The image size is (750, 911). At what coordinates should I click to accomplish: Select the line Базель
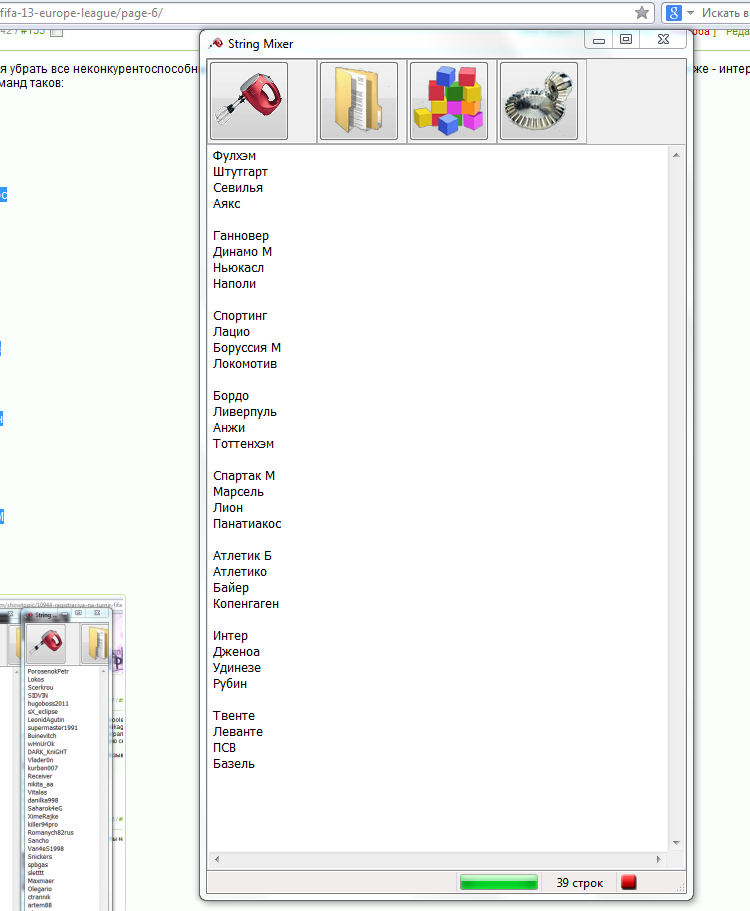click(x=234, y=763)
